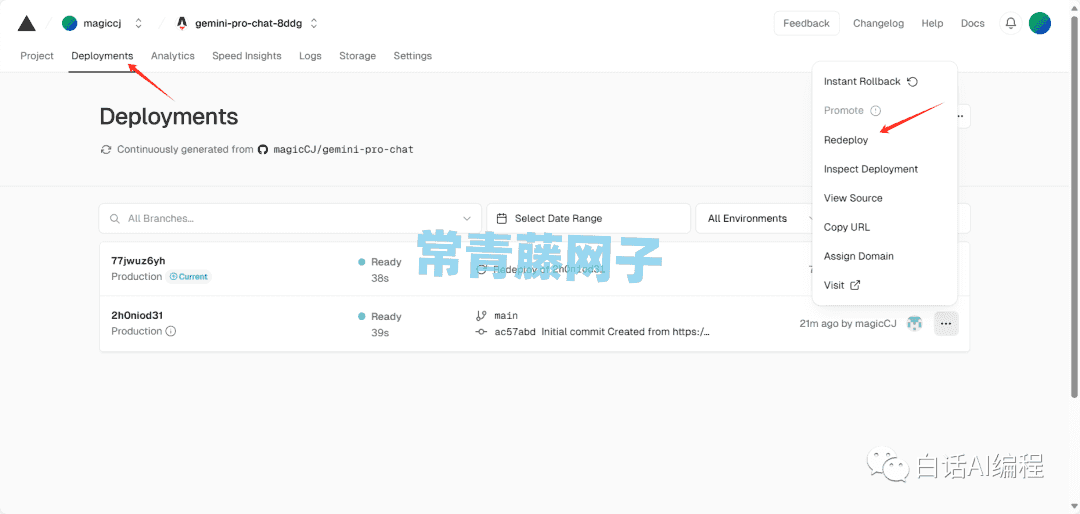Click the GitHub icon beside the repository name
Image resolution: width=1080 pixels, height=514 pixels.
click(262, 150)
